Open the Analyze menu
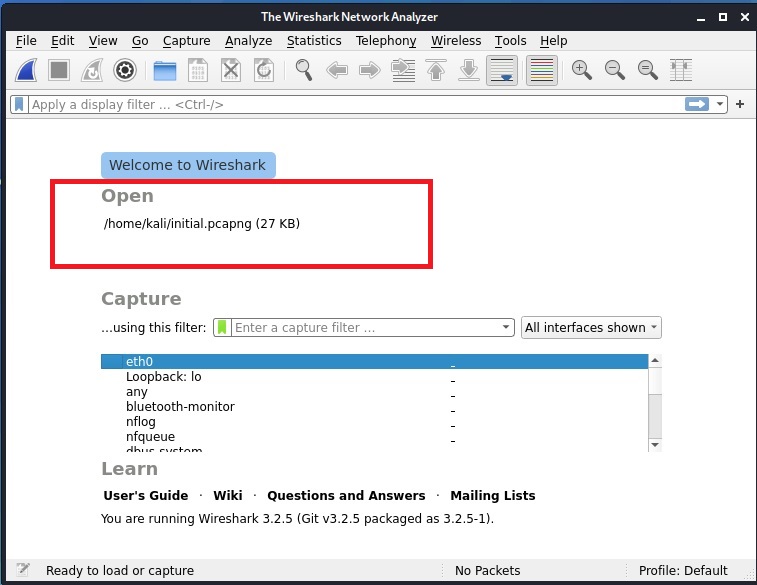 249,41
